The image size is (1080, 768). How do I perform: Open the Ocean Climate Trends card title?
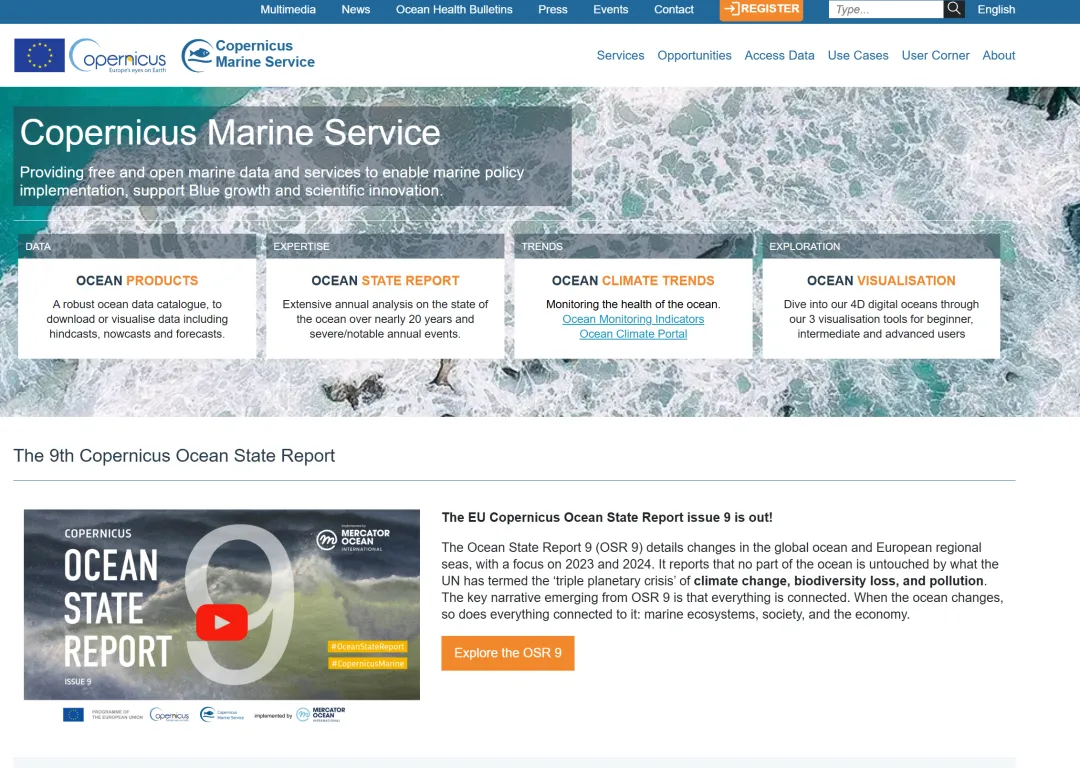tap(633, 280)
